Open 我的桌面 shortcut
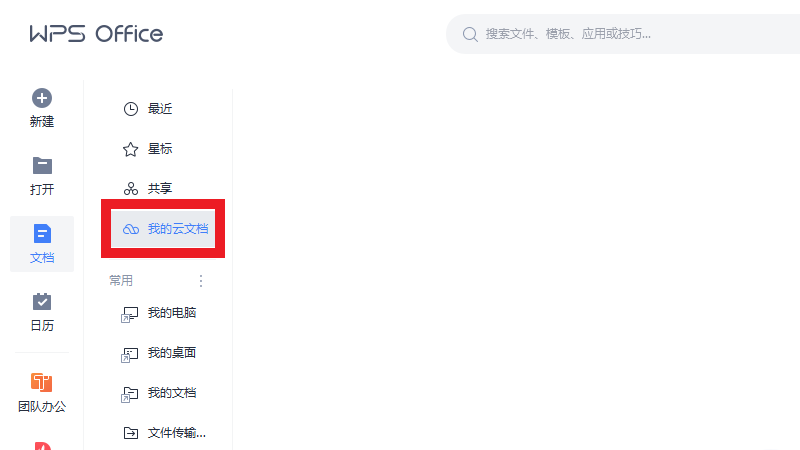The height and width of the screenshot is (450, 800). click(159, 353)
